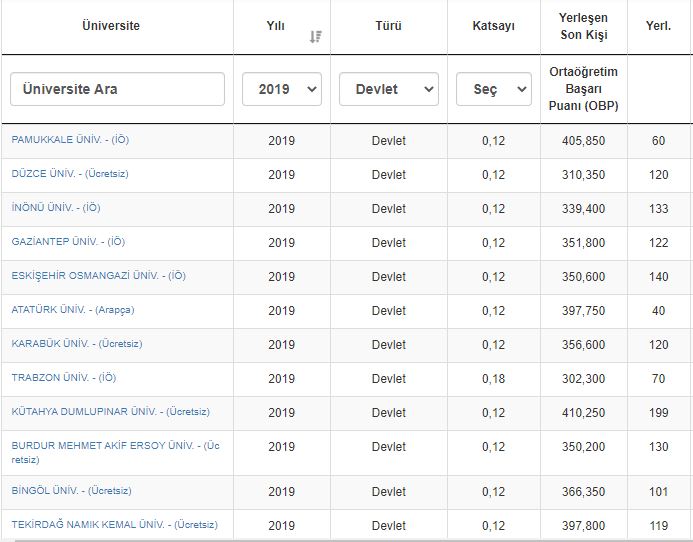Image resolution: width=693 pixels, height=542 pixels.
Task: Open GAZİANTEP ÜNİV. - (İÖ) link
Action: [x=68, y=241]
